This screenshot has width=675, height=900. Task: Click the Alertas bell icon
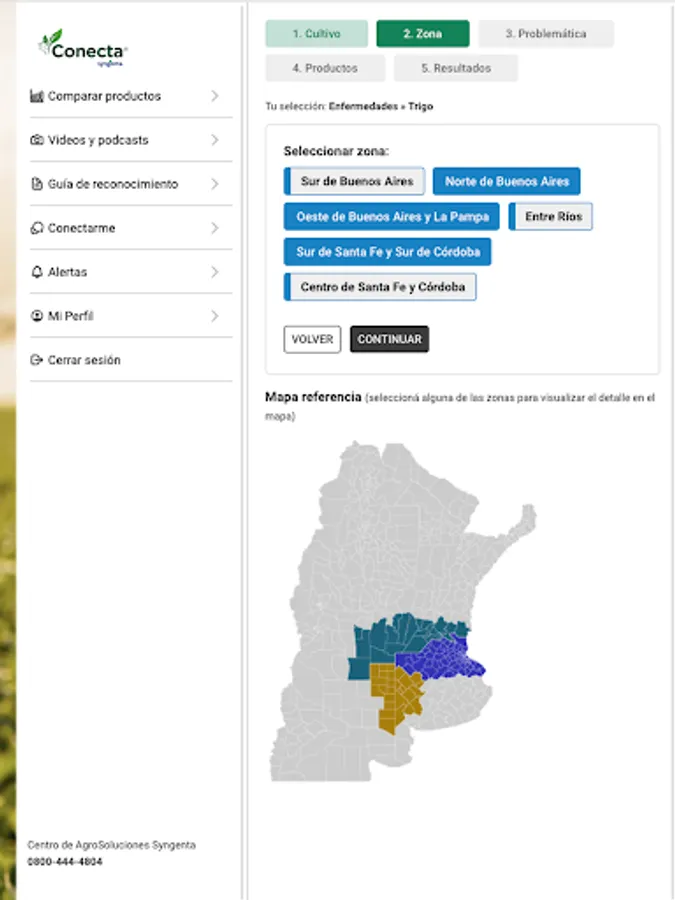(37, 272)
